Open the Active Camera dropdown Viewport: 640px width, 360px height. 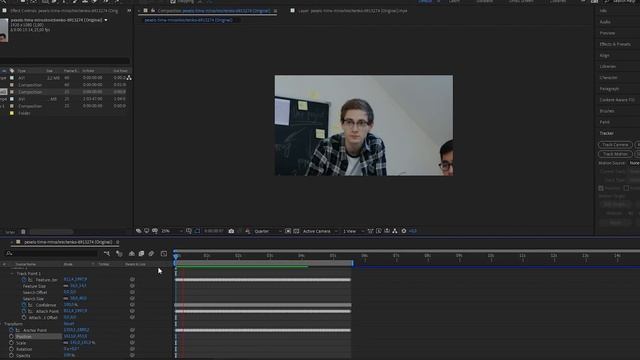(320, 231)
